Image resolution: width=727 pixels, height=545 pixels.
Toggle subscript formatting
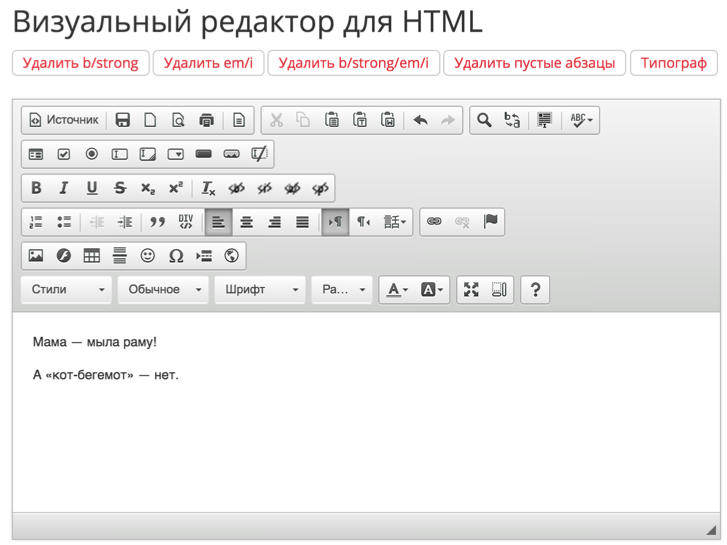(x=147, y=188)
